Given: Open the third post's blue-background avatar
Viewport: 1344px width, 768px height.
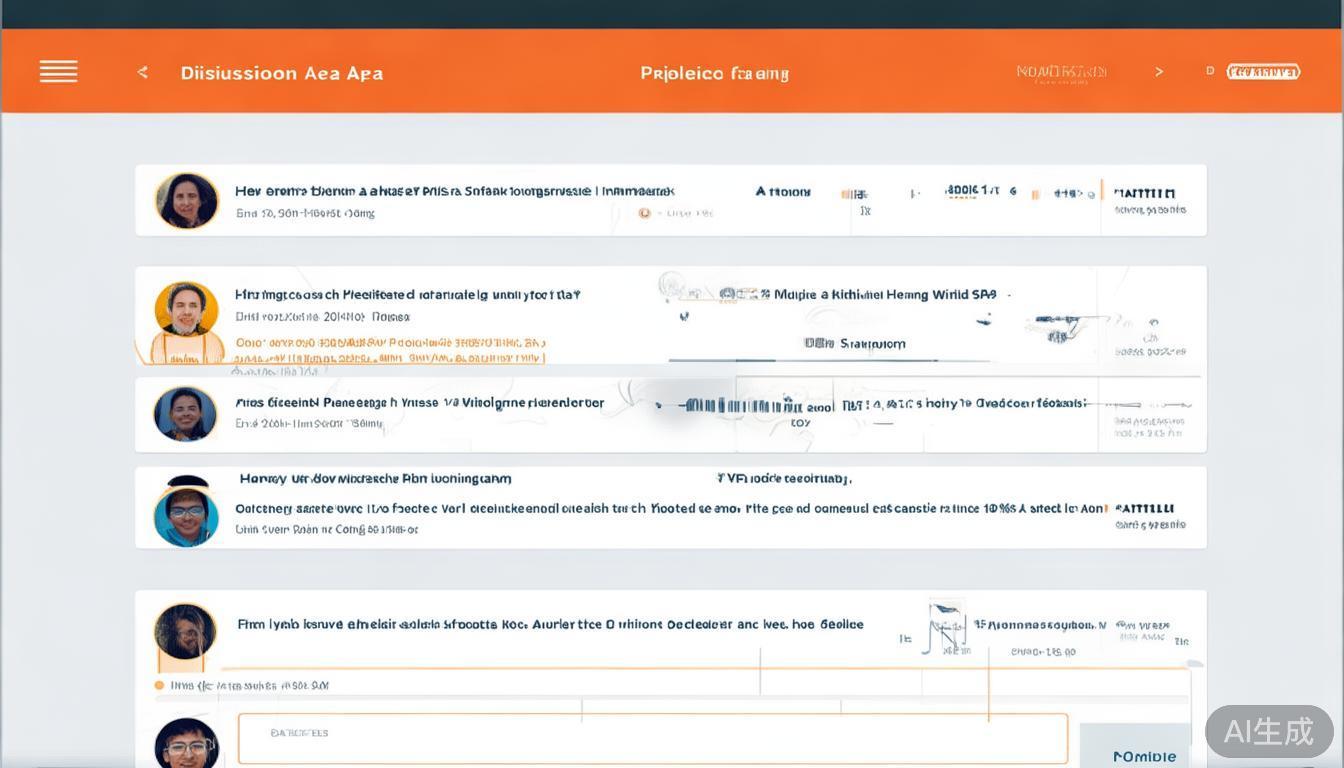Looking at the screenshot, I should (185, 413).
